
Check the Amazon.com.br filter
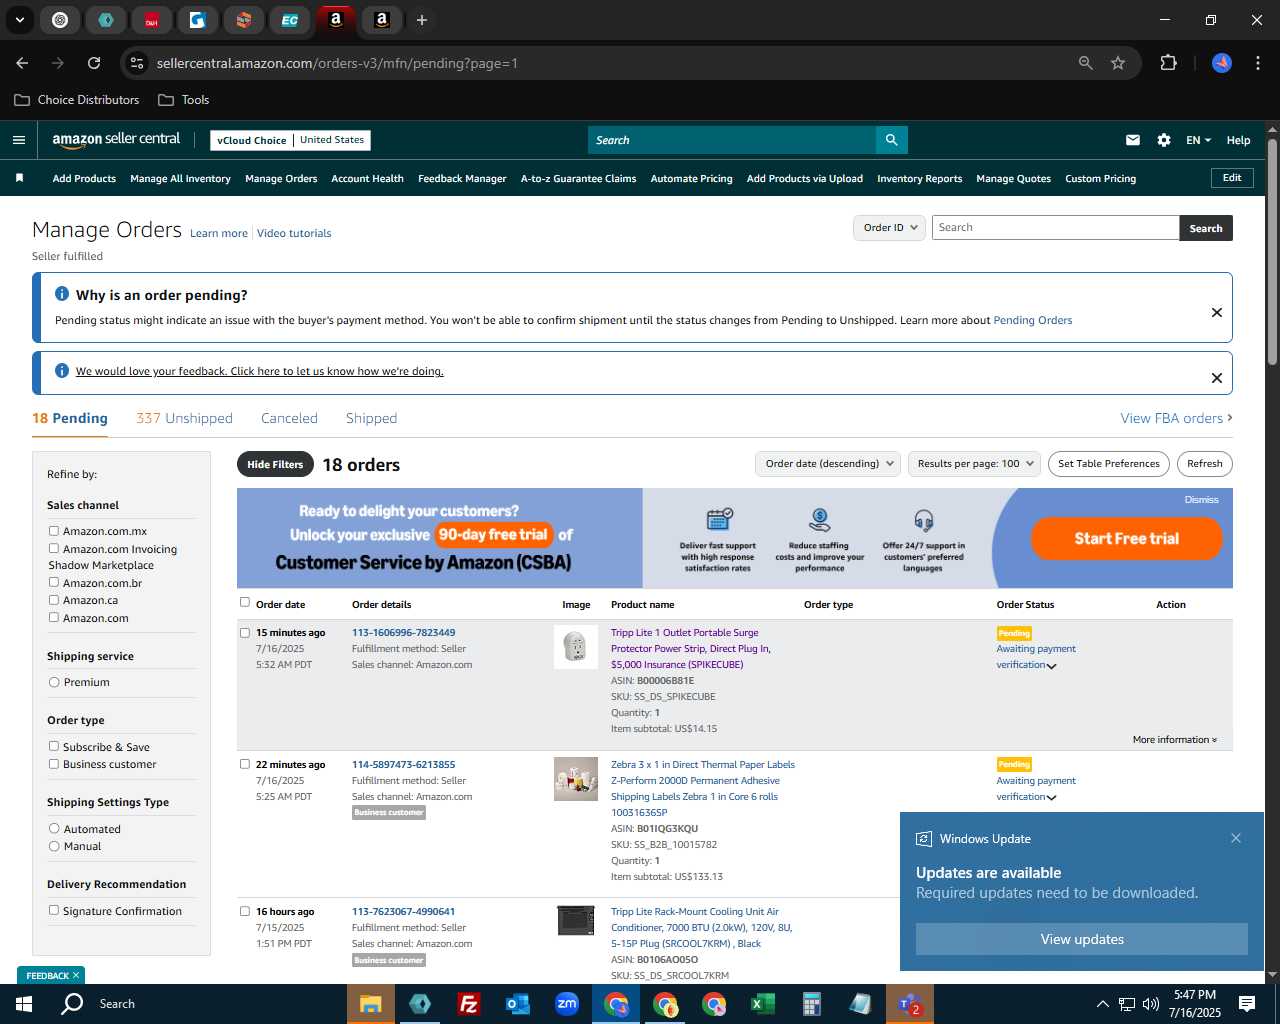[54, 582]
